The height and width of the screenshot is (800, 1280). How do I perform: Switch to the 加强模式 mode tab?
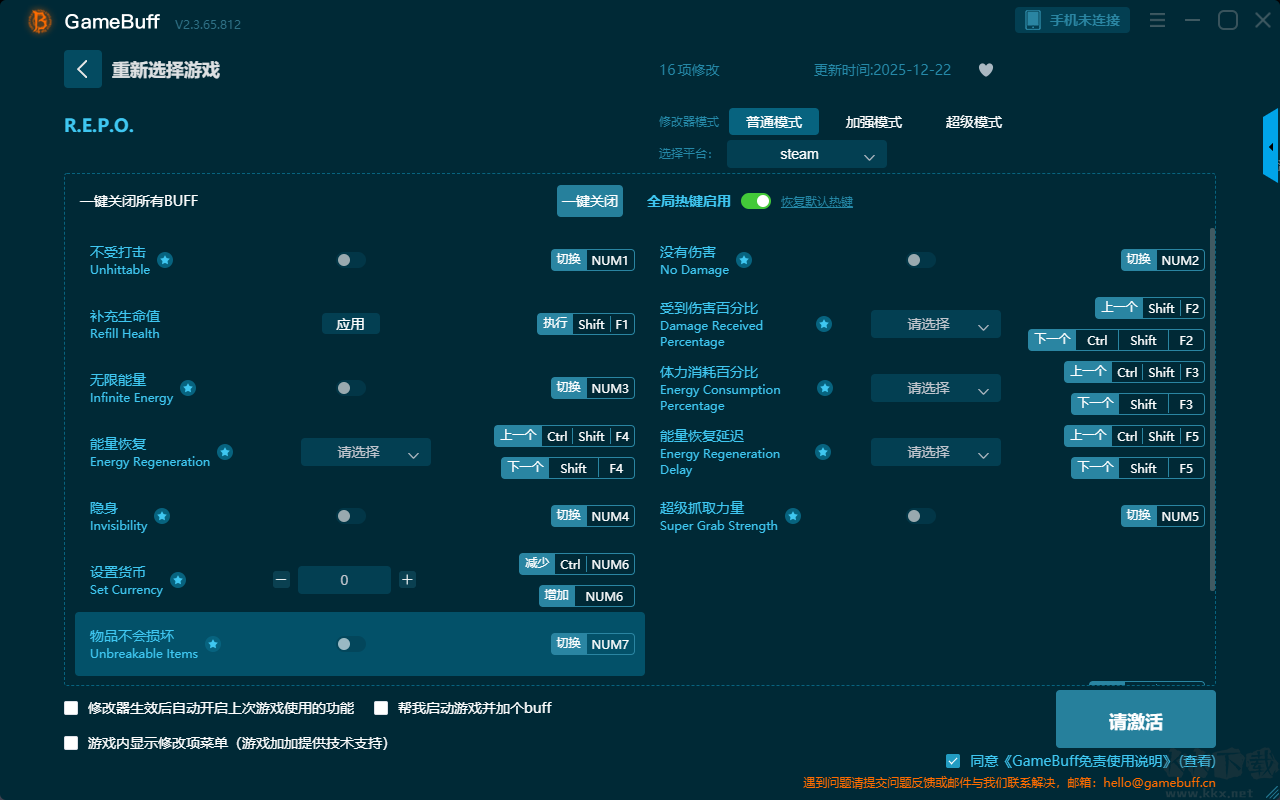tap(874, 122)
